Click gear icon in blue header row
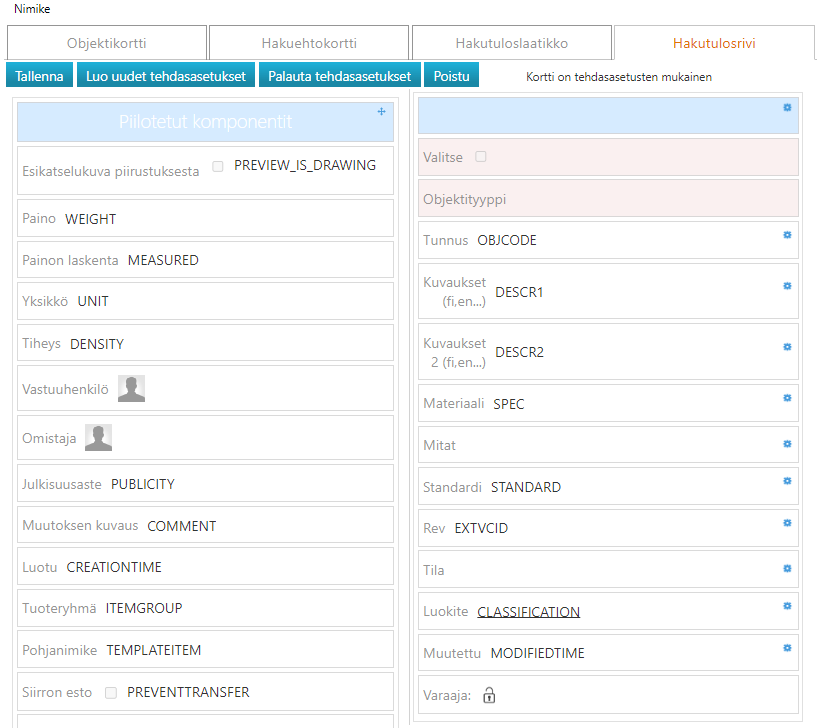The height and width of the screenshot is (728, 819). (x=787, y=107)
